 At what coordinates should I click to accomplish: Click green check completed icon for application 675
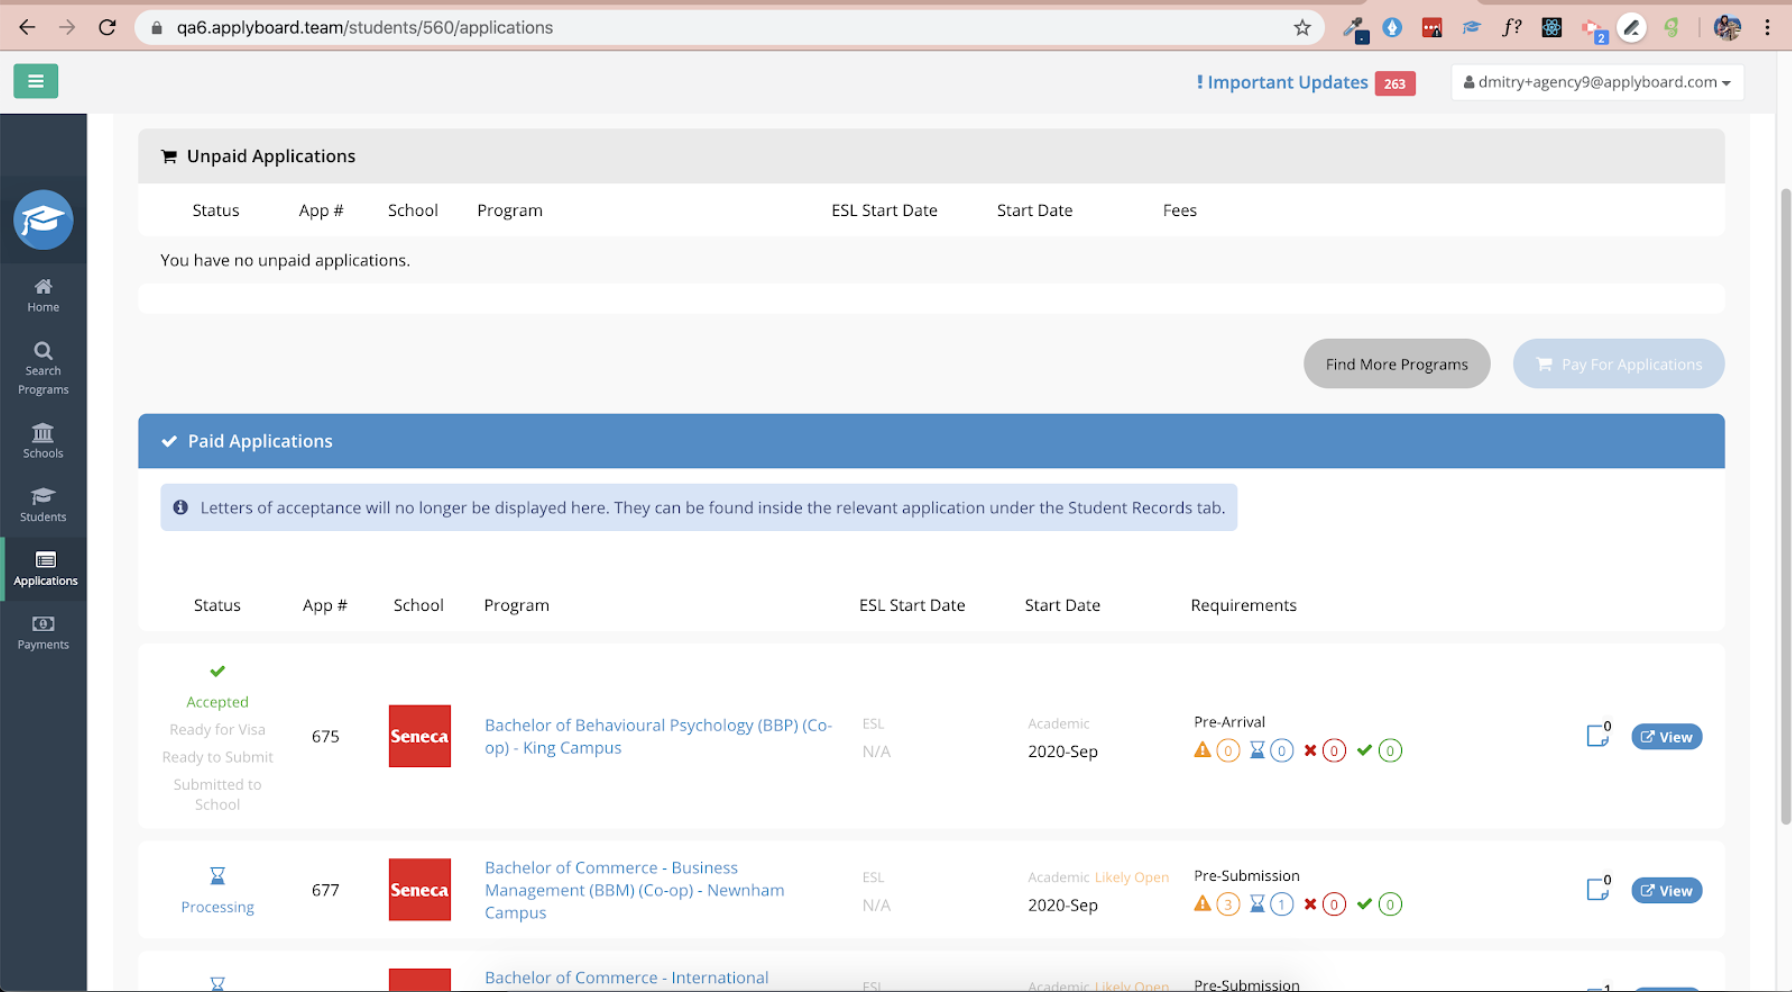click(1364, 750)
